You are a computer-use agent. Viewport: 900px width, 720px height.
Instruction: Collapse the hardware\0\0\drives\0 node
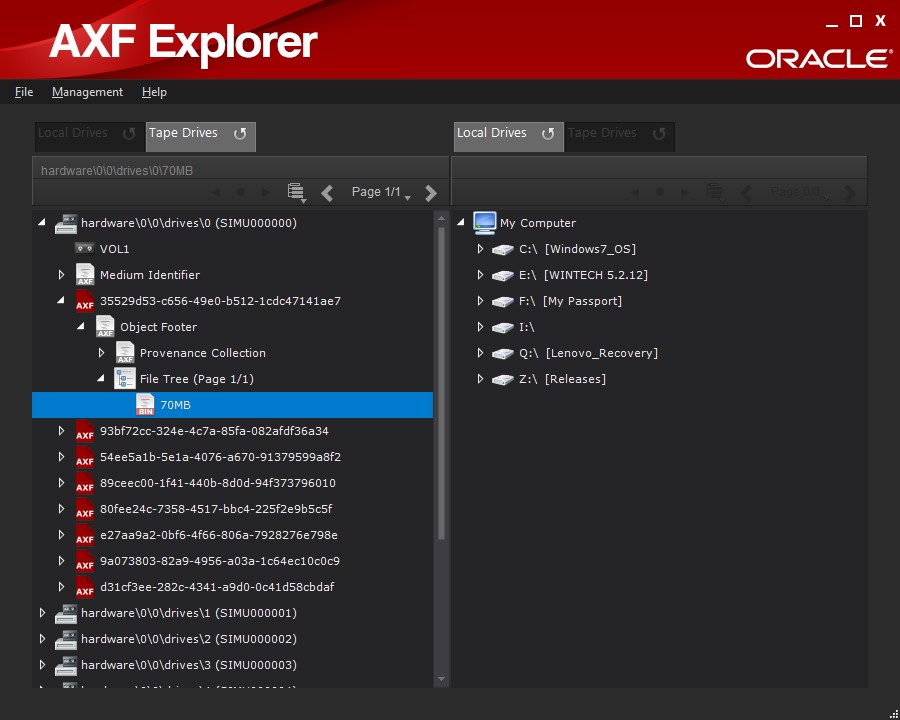point(41,222)
